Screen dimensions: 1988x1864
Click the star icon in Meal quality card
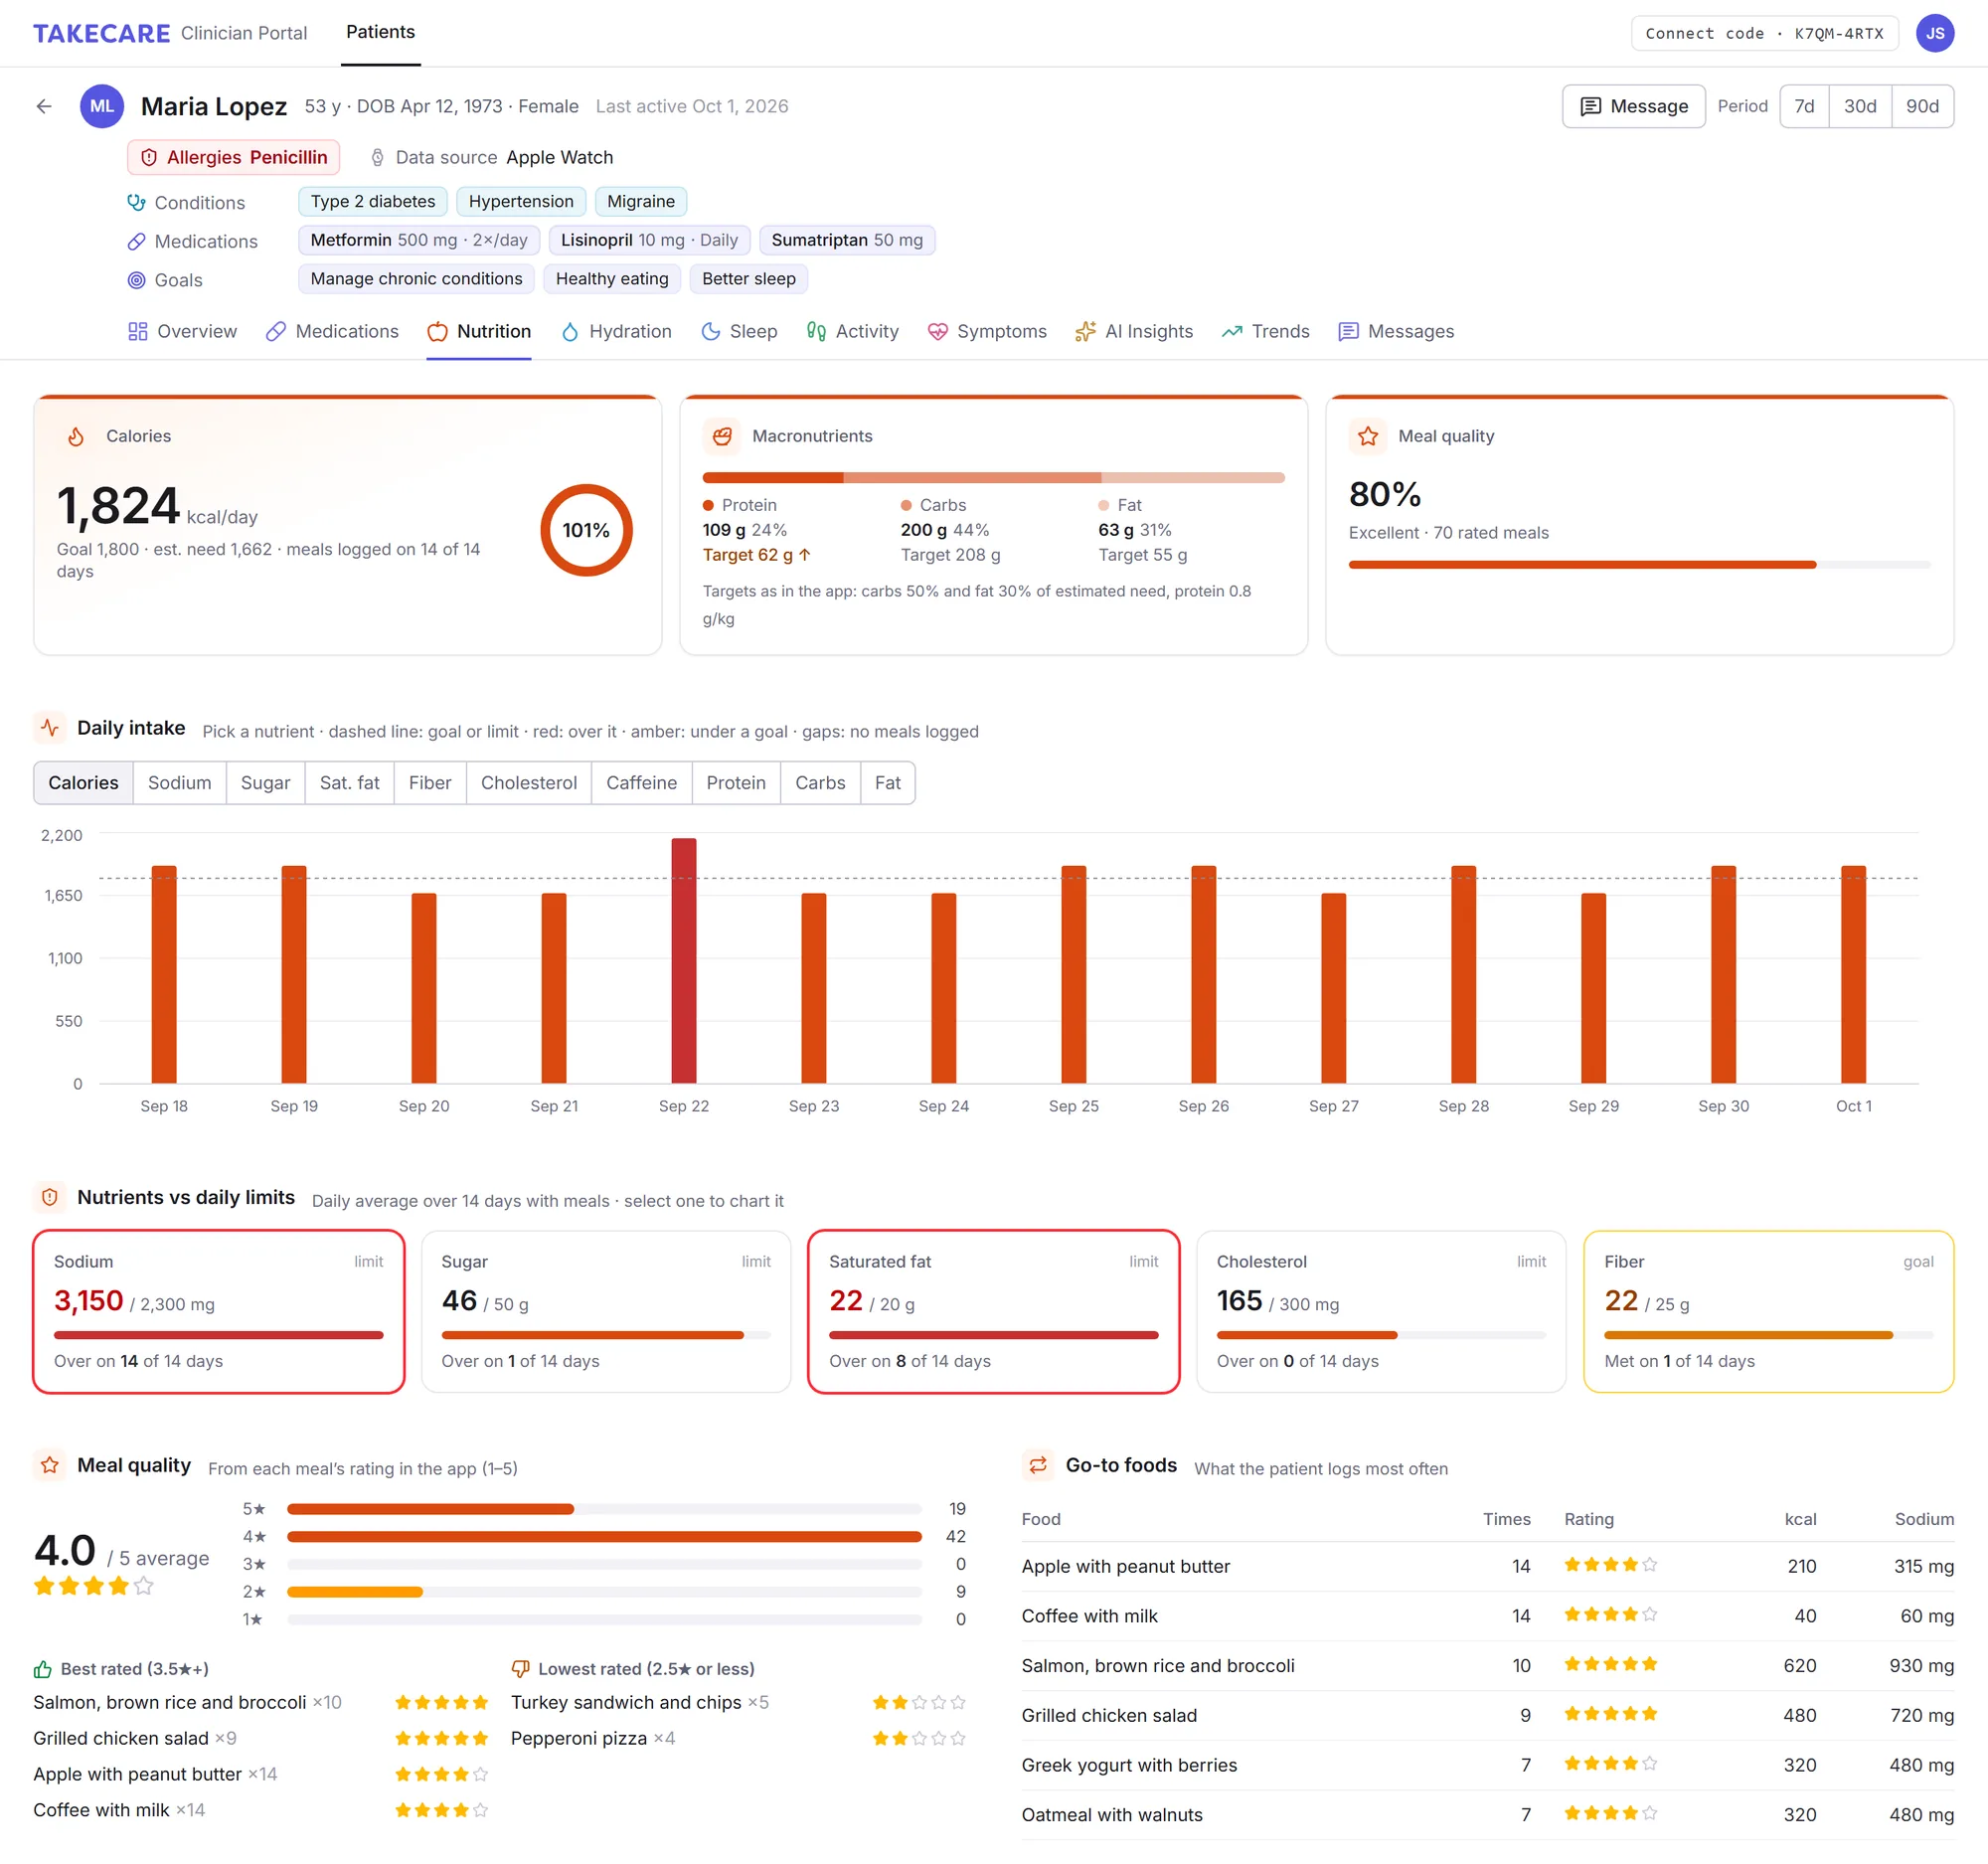click(x=1368, y=436)
